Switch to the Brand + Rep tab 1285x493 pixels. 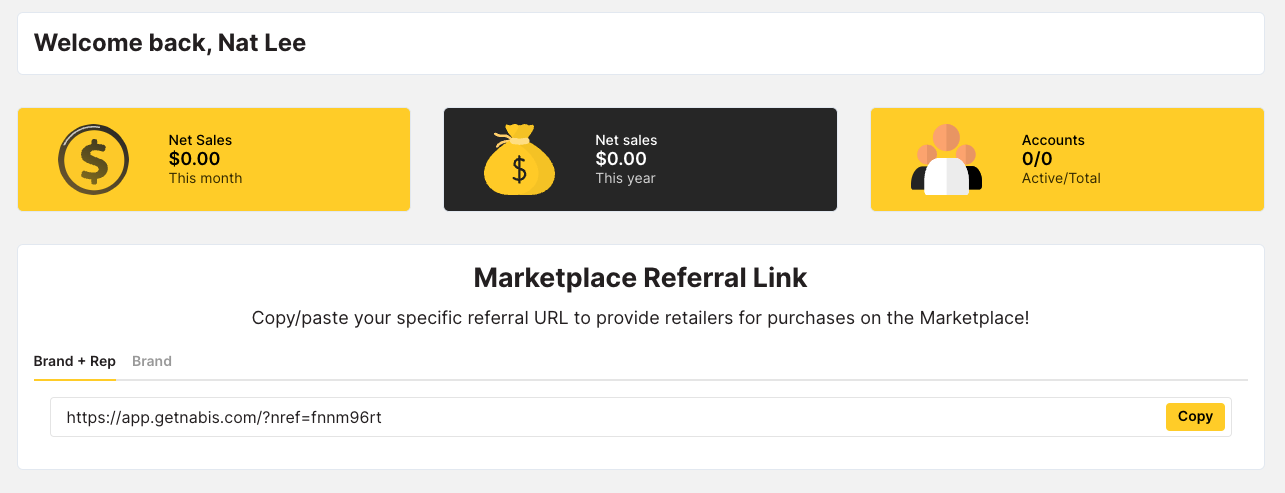click(75, 361)
